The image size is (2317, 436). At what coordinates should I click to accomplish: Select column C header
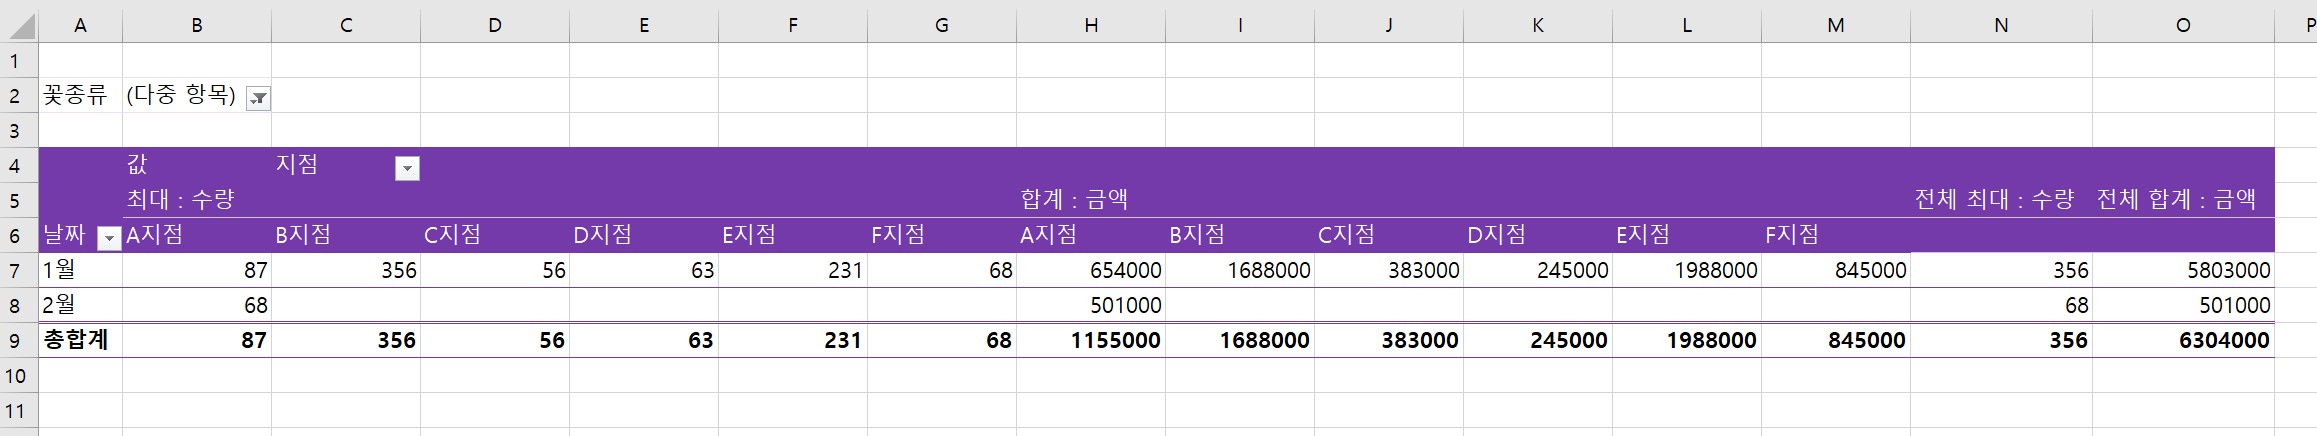pyautogui.click(x=346, y=25)
